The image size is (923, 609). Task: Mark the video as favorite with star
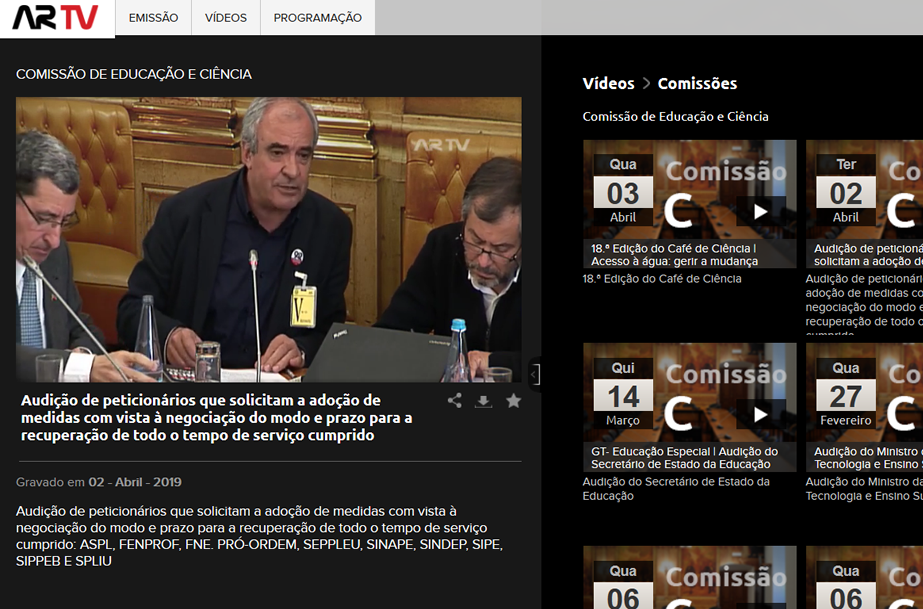513,401
